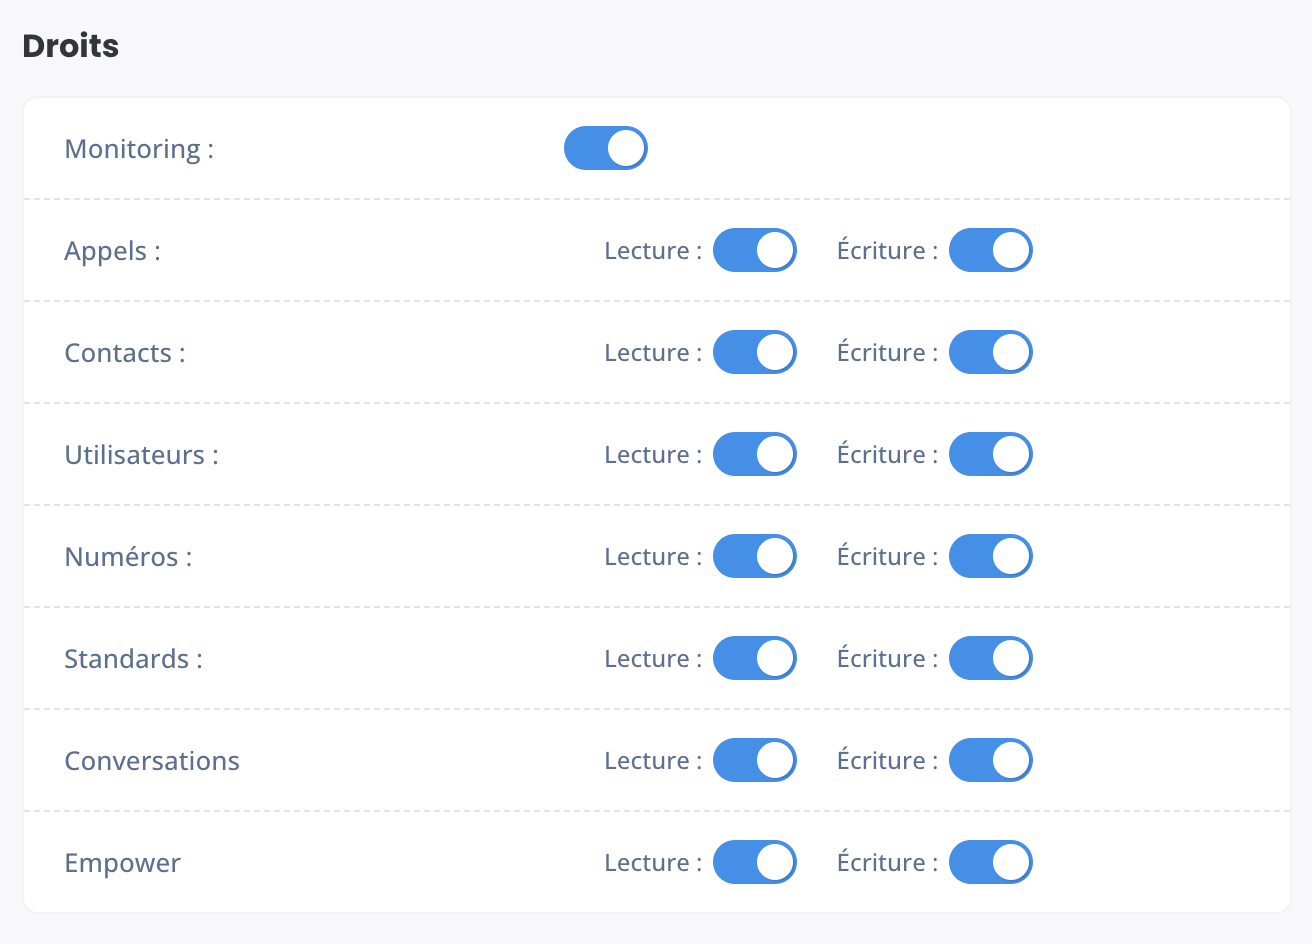Toggle Standards Lecture permission
Image resolution: width=1312 pixels, height=944 pixels.
[x=755, y=658]
